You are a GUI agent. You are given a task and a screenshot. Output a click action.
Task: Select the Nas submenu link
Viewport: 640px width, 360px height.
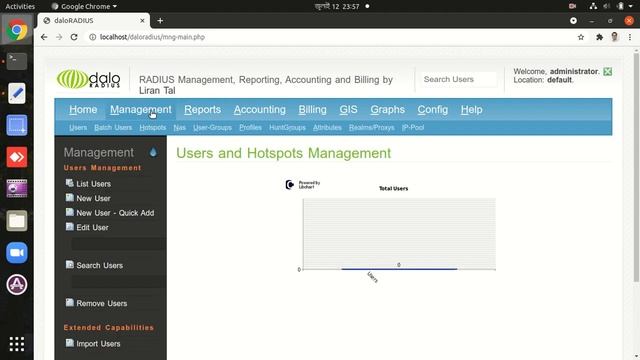[180, 127]
